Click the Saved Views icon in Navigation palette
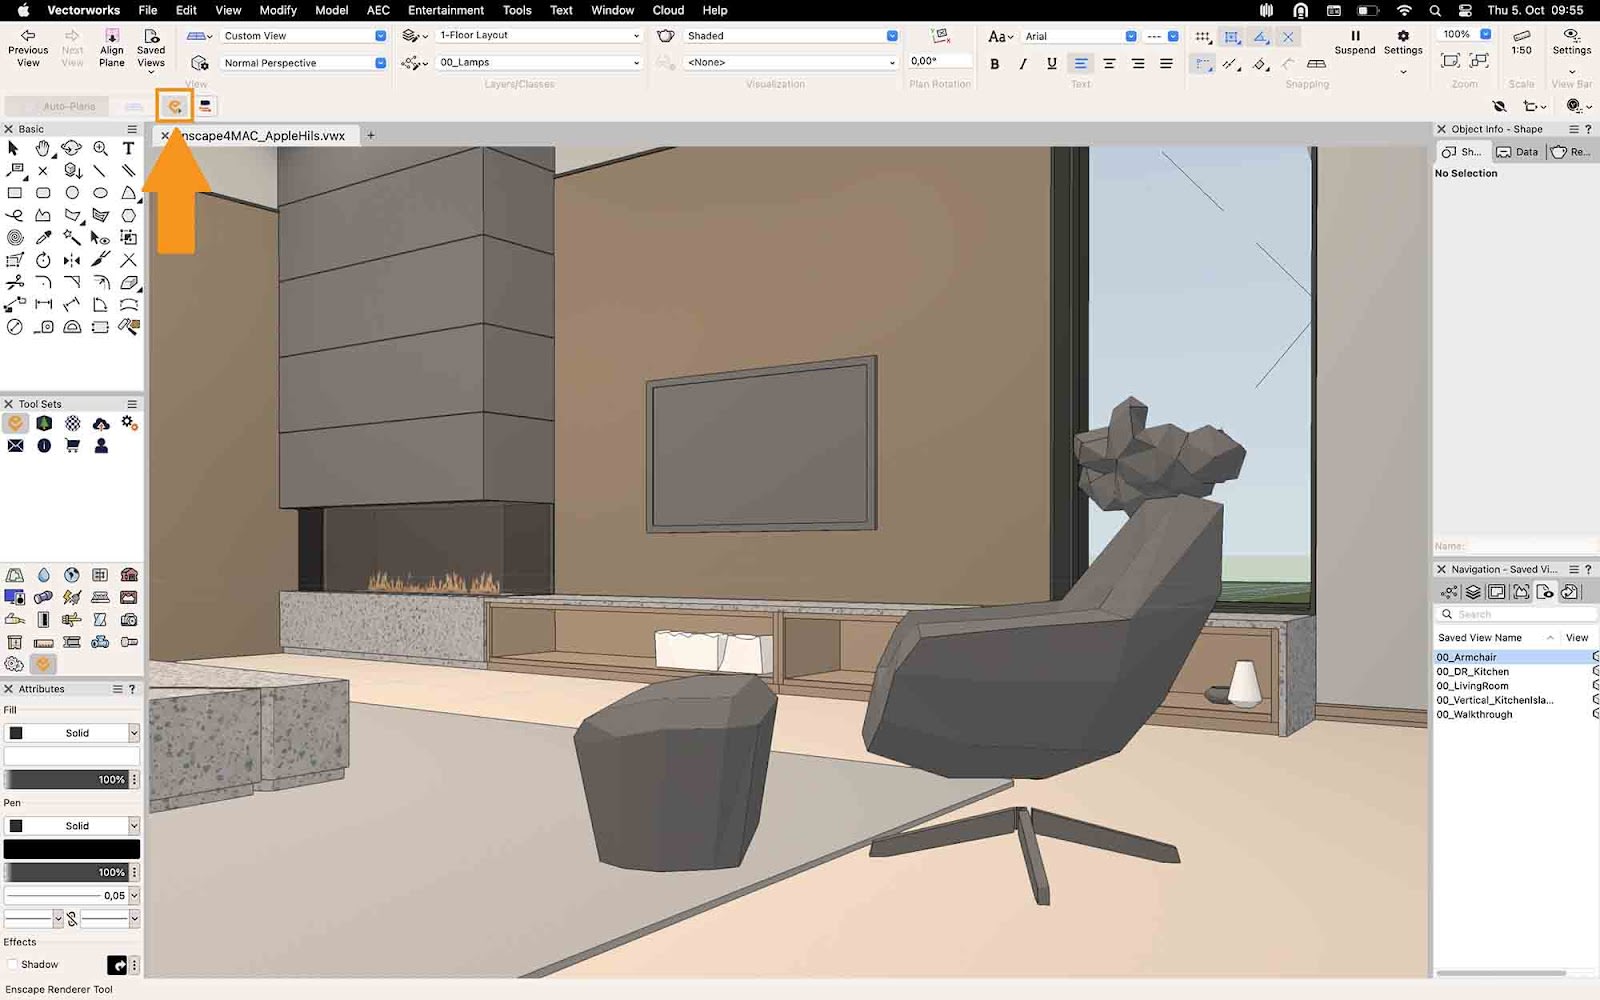This screenshot has height=1000, width=1600. tap(1544, 592)
